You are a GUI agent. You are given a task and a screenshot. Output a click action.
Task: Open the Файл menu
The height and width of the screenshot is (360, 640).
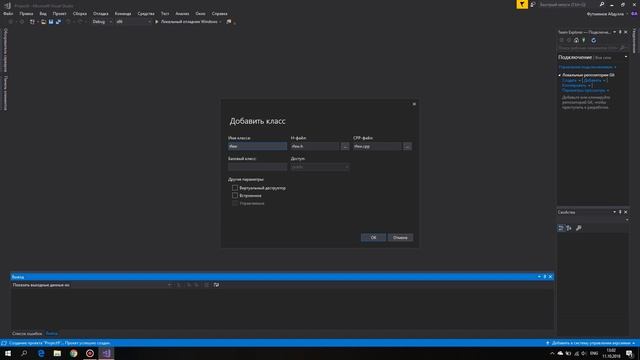8,13
